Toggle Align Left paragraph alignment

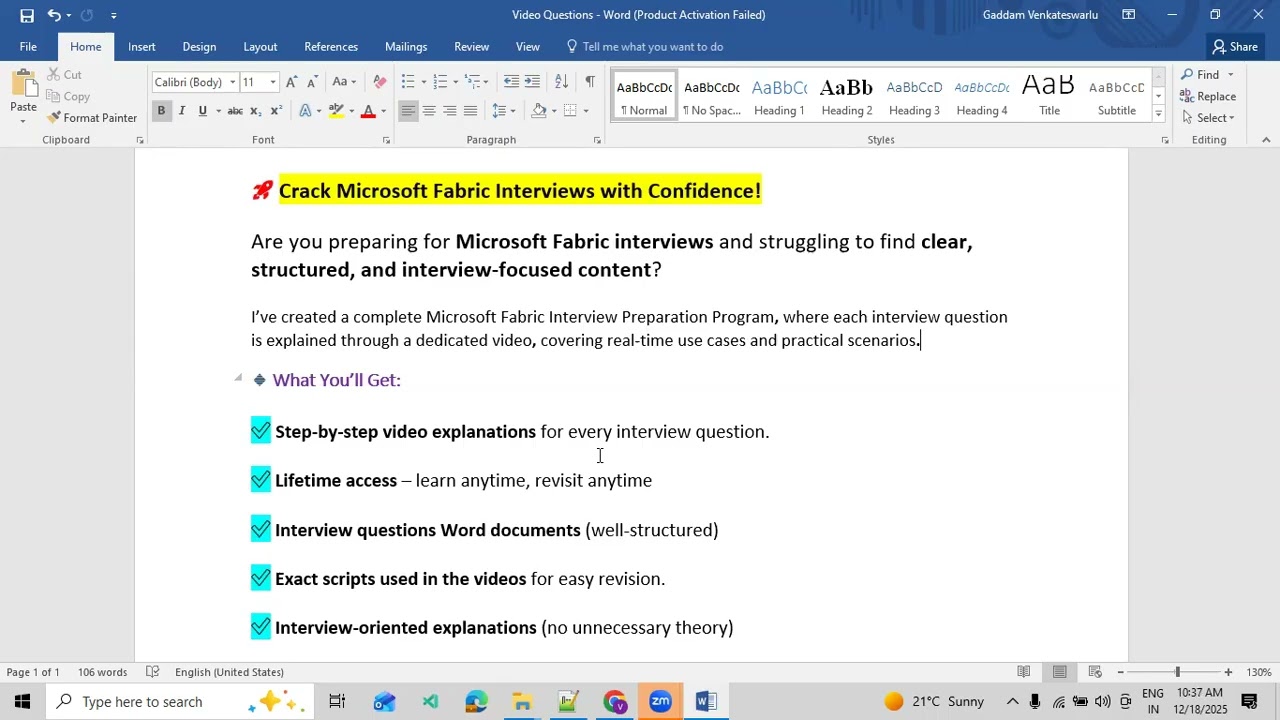point(408,111)
